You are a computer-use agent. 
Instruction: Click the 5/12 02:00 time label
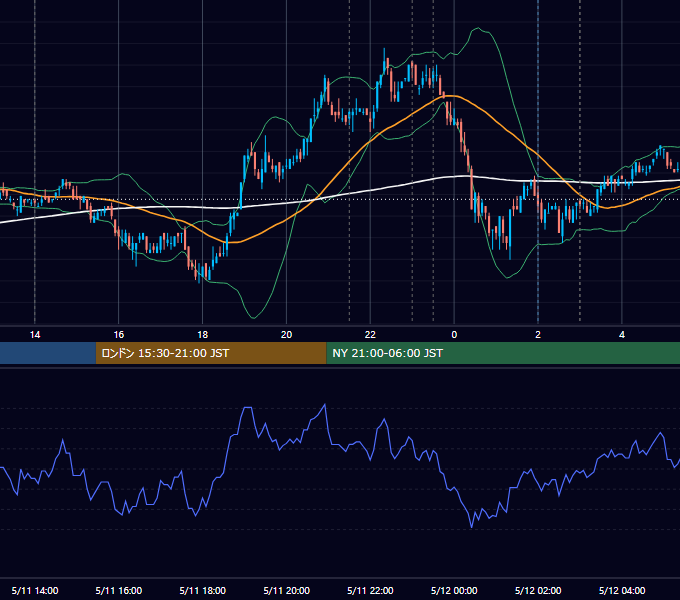[538, 590]
